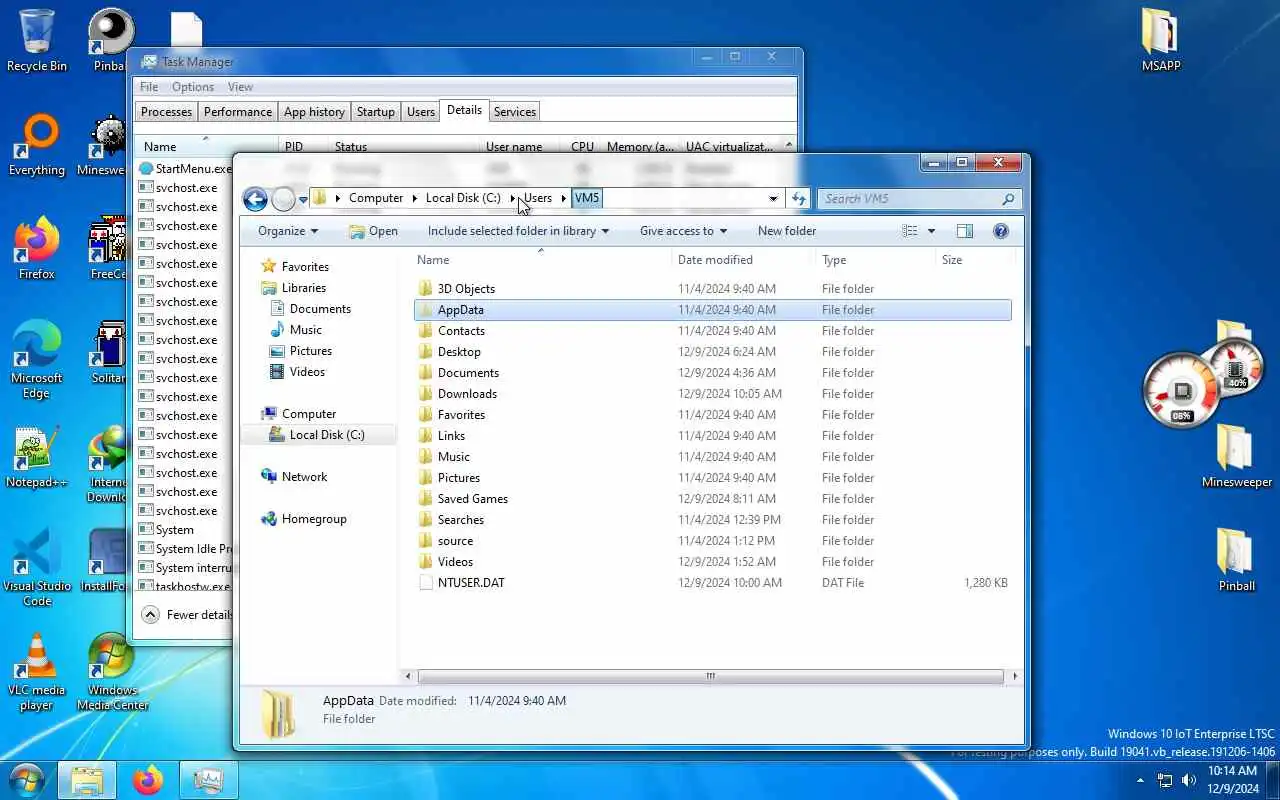Select the NTUSER.DAT file icon

[x=425, y=583]
